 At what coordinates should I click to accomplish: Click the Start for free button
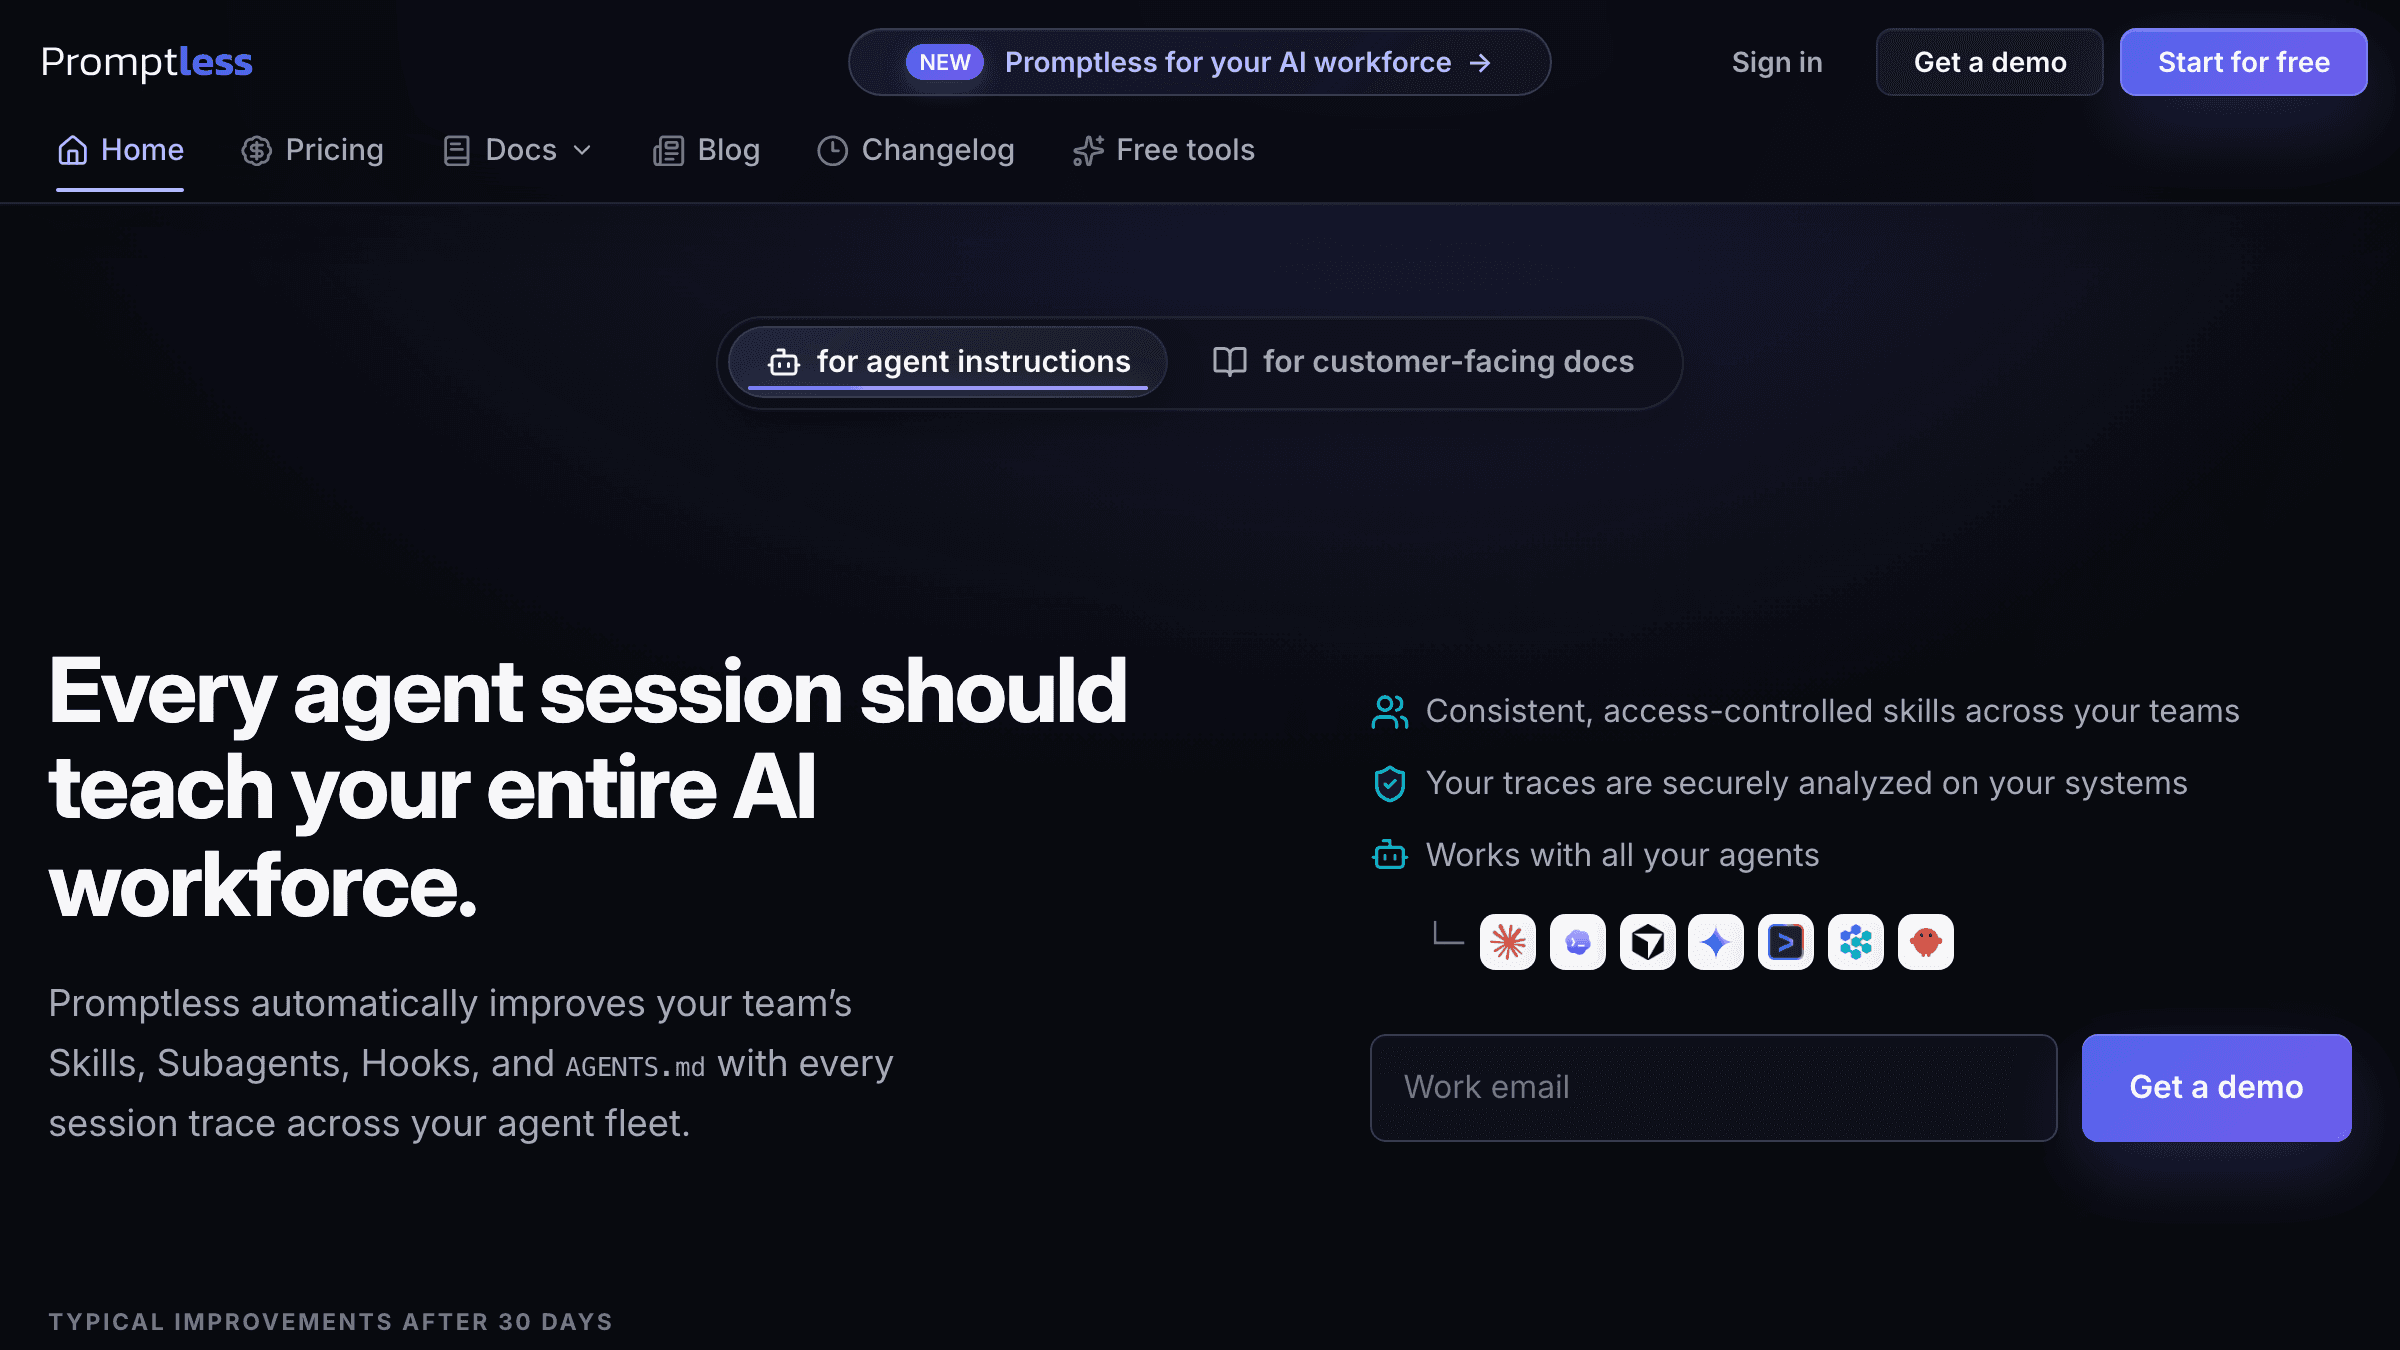pyautogui.click(x=2243, y=62)
